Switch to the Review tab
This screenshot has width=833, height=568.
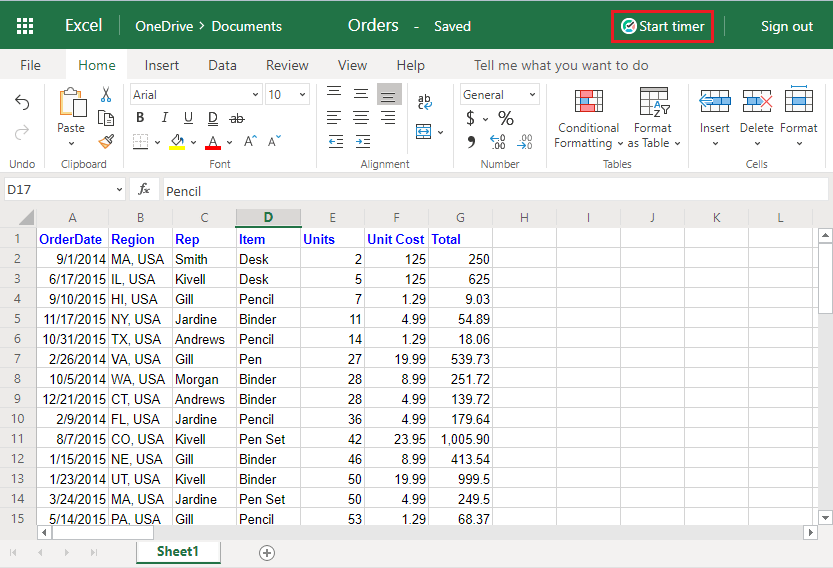click(x=287, y=65)
